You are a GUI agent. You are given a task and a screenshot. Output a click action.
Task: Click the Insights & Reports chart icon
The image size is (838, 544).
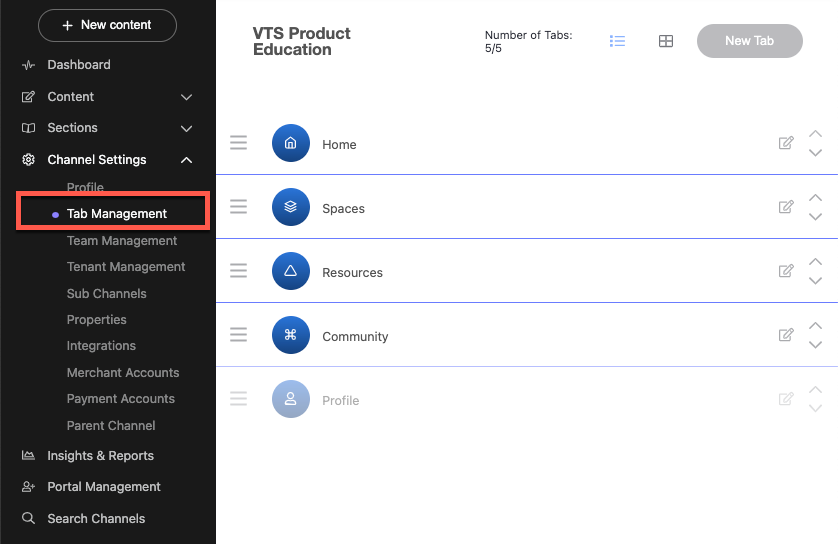[28, 455]
